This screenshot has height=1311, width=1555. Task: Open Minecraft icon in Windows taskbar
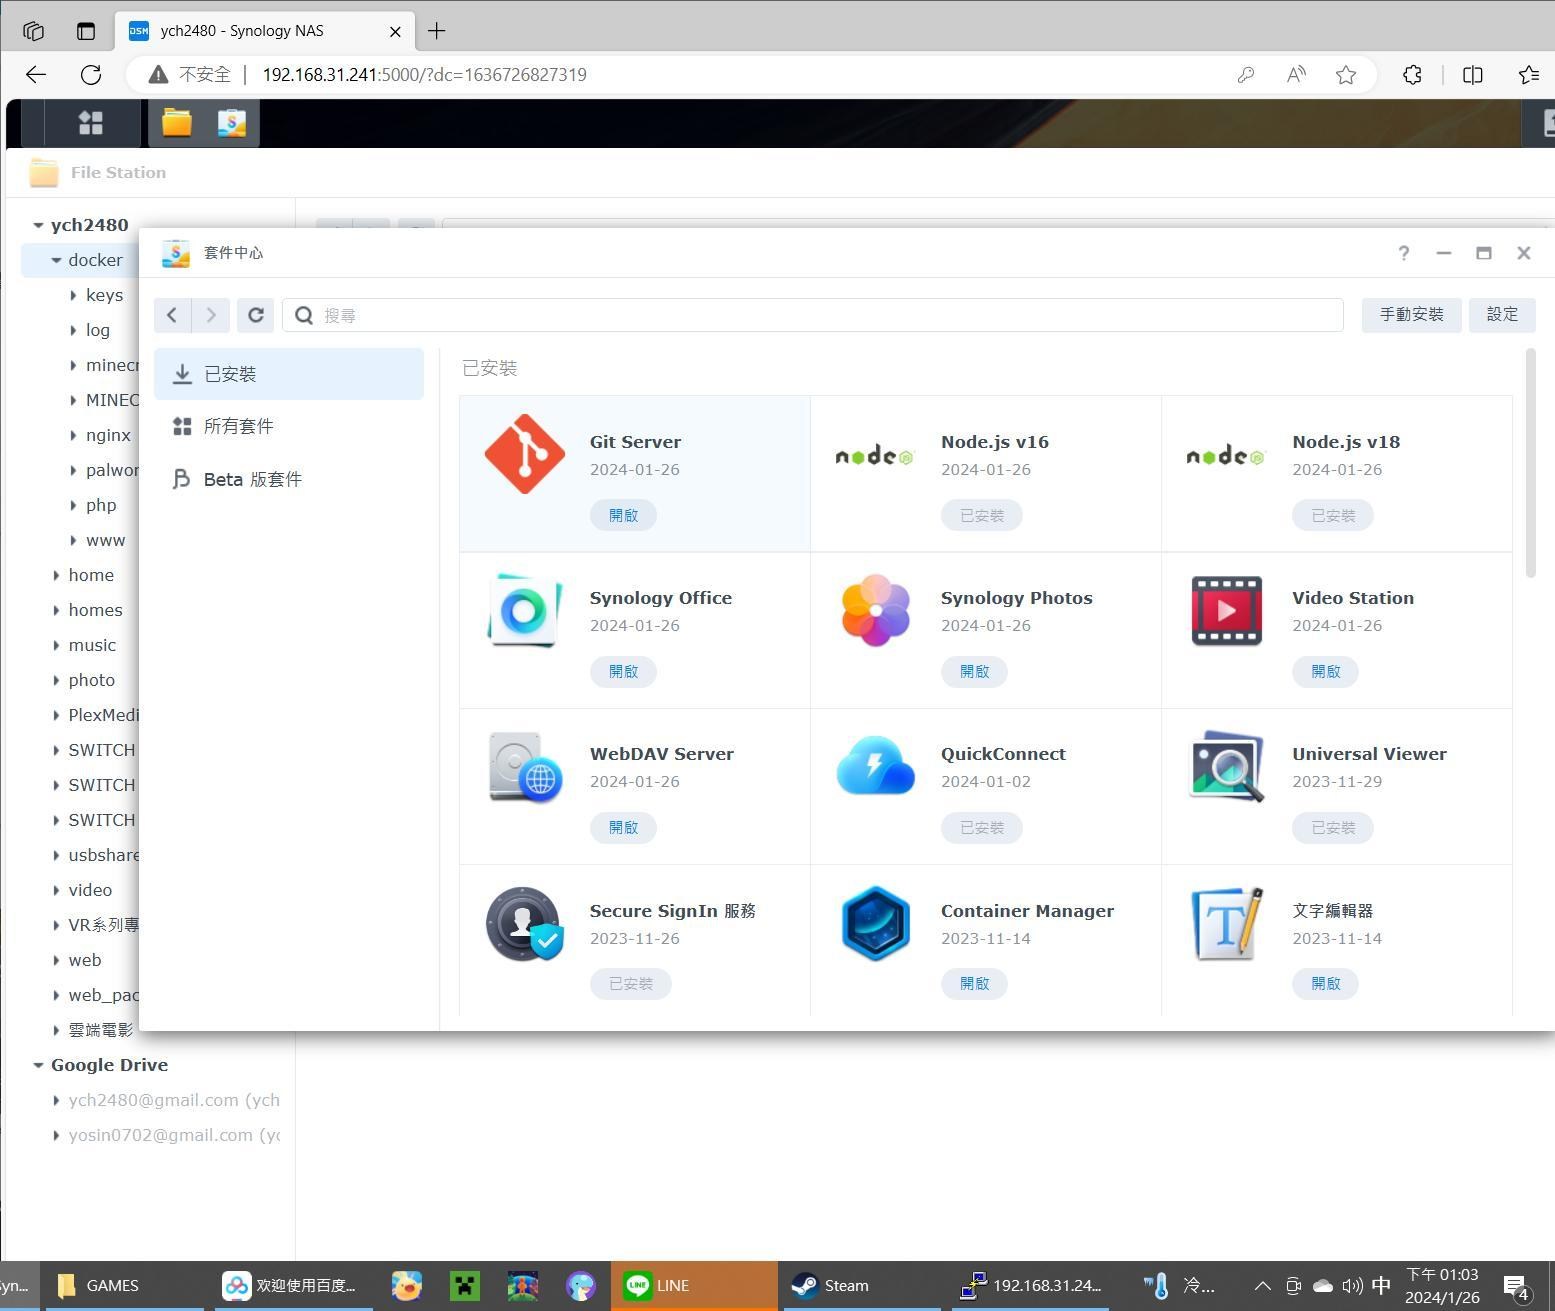[x=465, y=1286]
